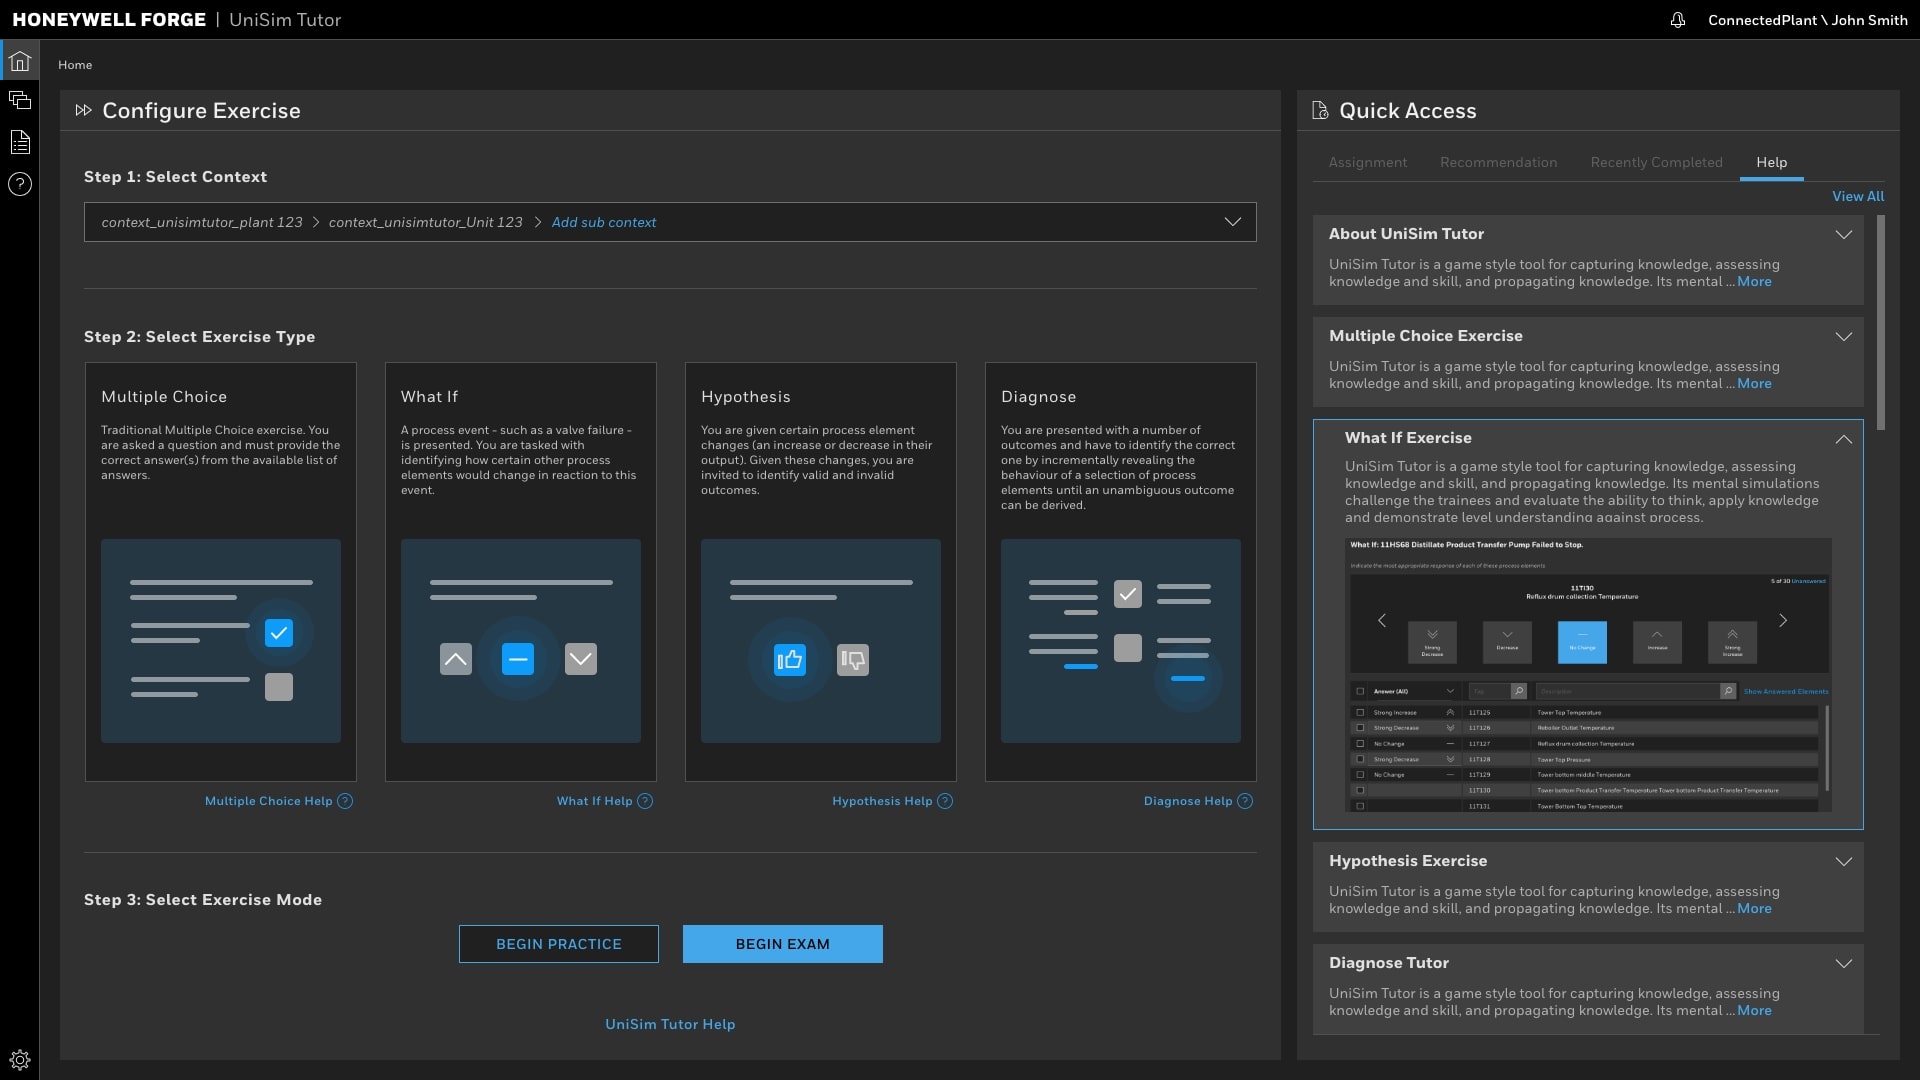Select the Help tab in Quick Access
The image size is (1920, 1080).
[1771, 162]
